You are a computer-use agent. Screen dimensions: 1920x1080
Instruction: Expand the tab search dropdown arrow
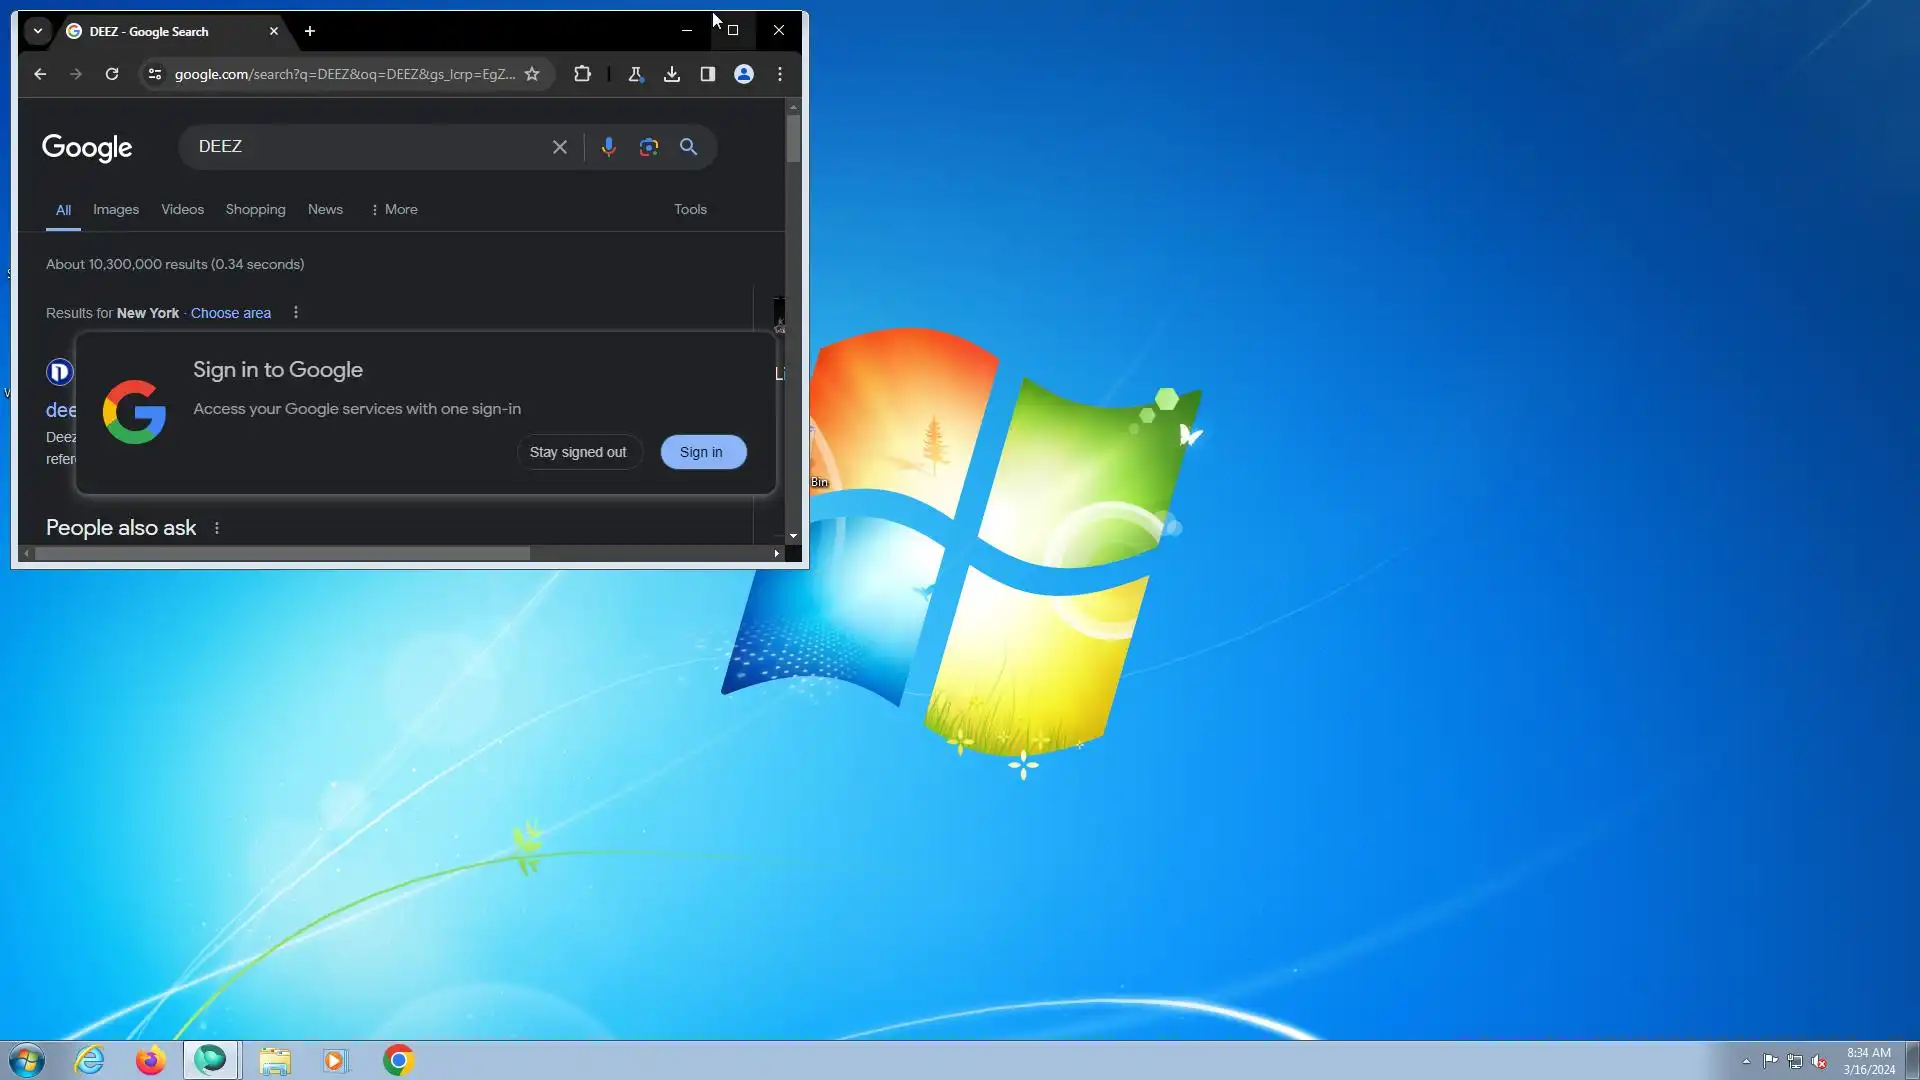(x=38, y=31)
